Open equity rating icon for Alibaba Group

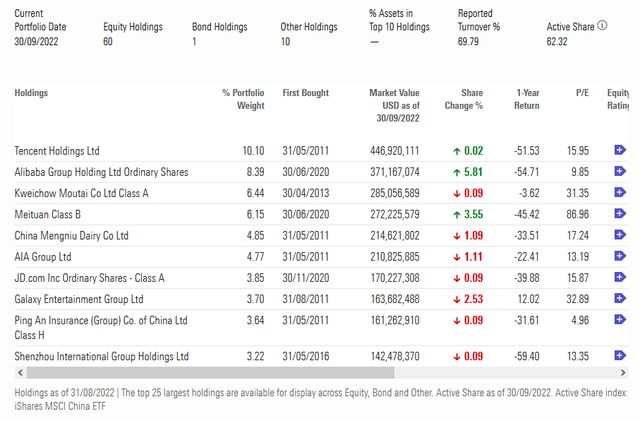point(620,171)
